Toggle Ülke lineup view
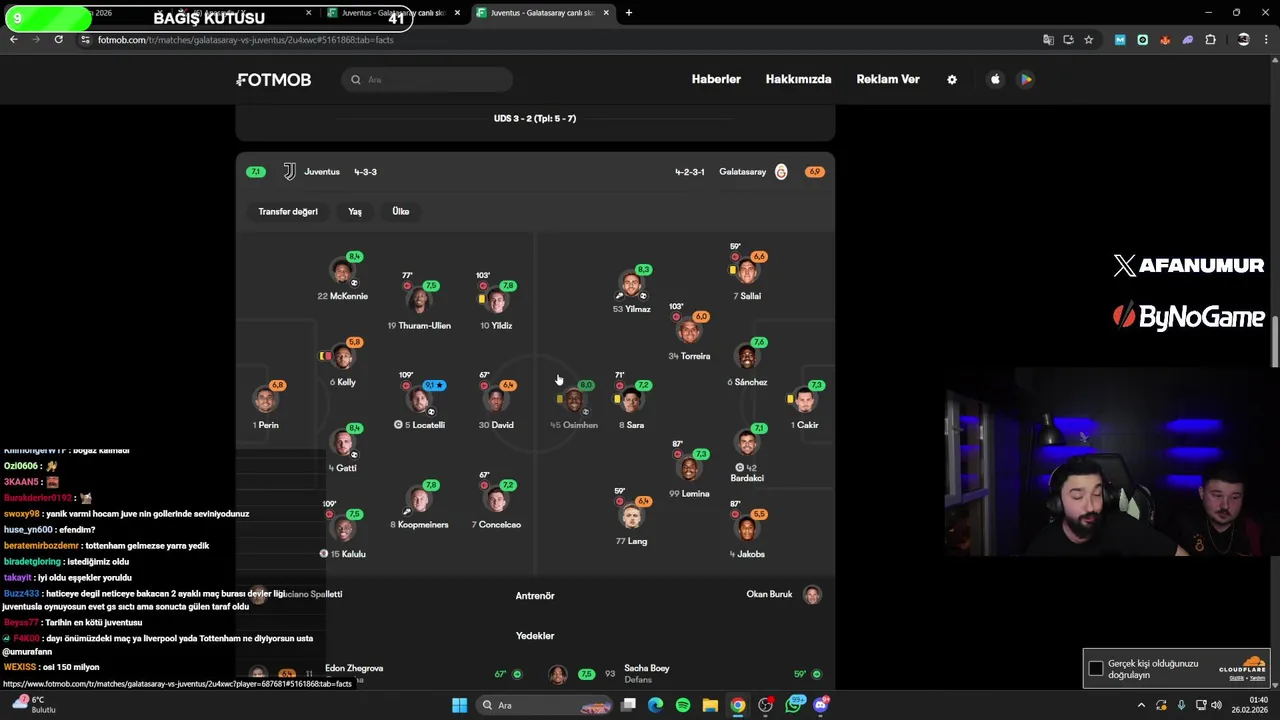The width and height of the screenshot is (1280, 720). [x=401, y=211]
